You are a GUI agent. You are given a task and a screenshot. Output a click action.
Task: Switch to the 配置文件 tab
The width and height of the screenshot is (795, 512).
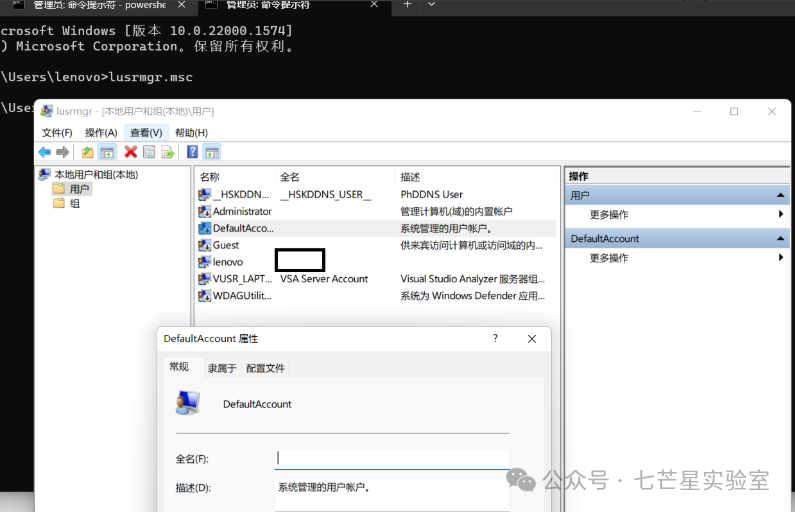pyautogui.click(x=265, y=369)
